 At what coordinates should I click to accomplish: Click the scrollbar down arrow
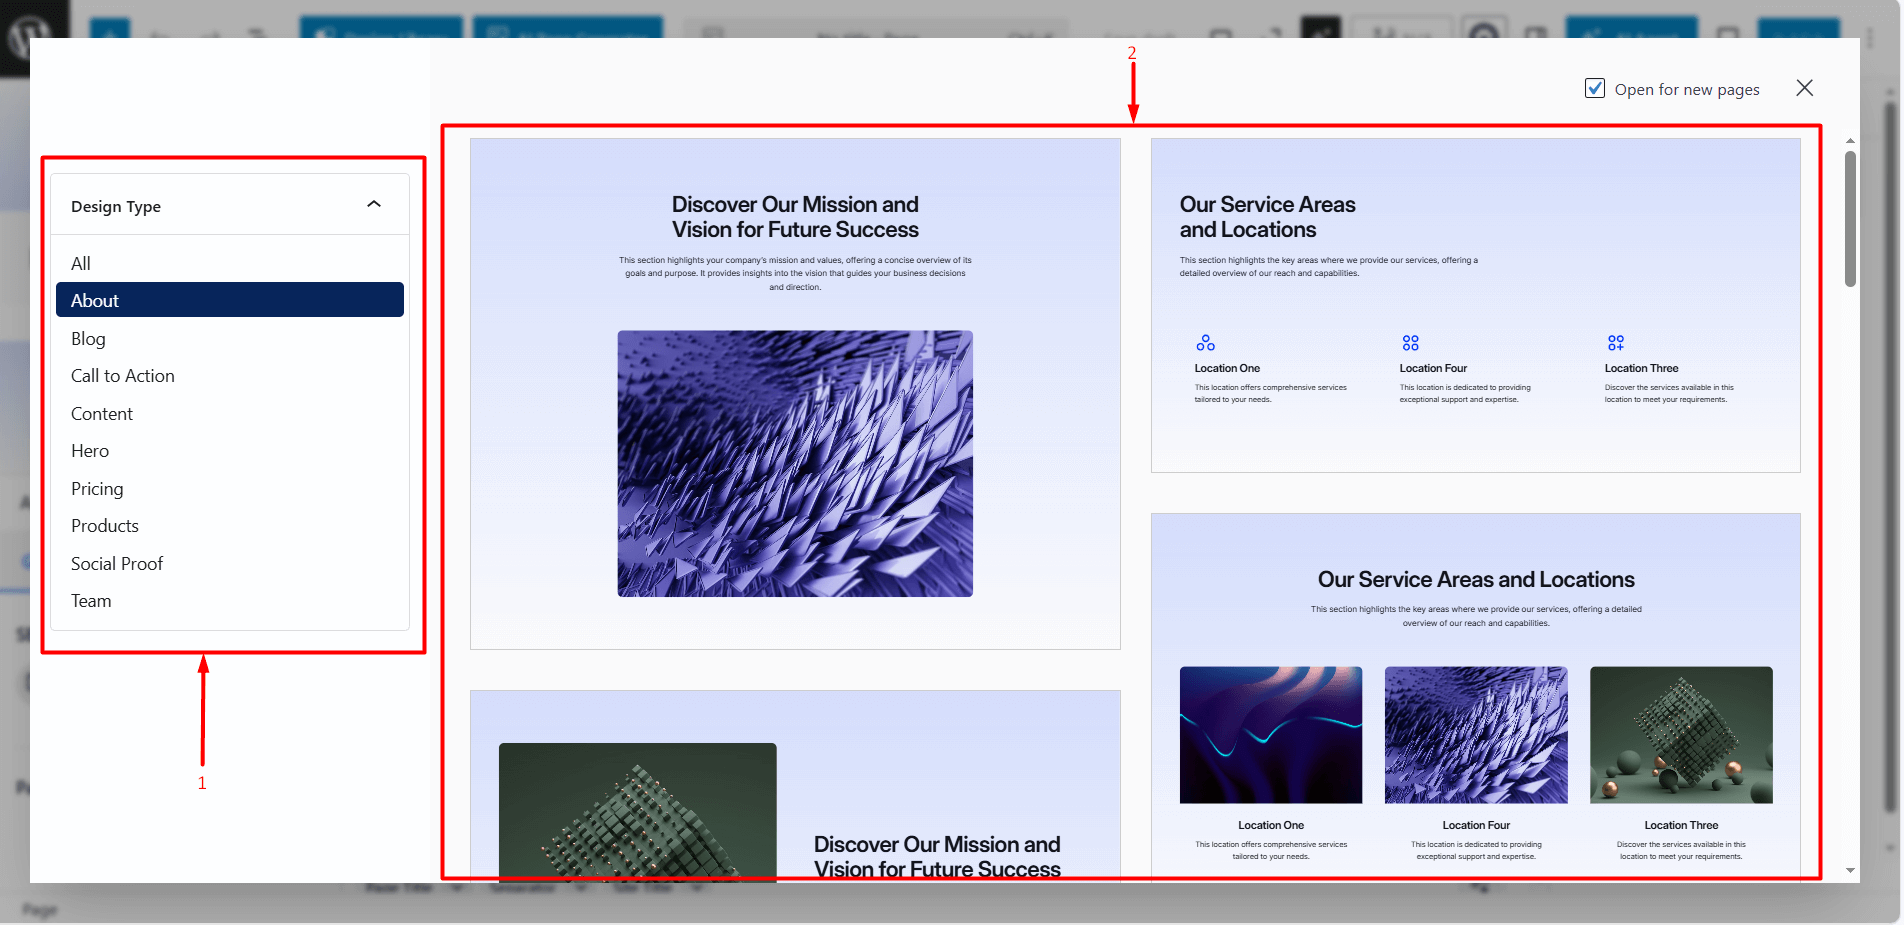point(1851,870)
